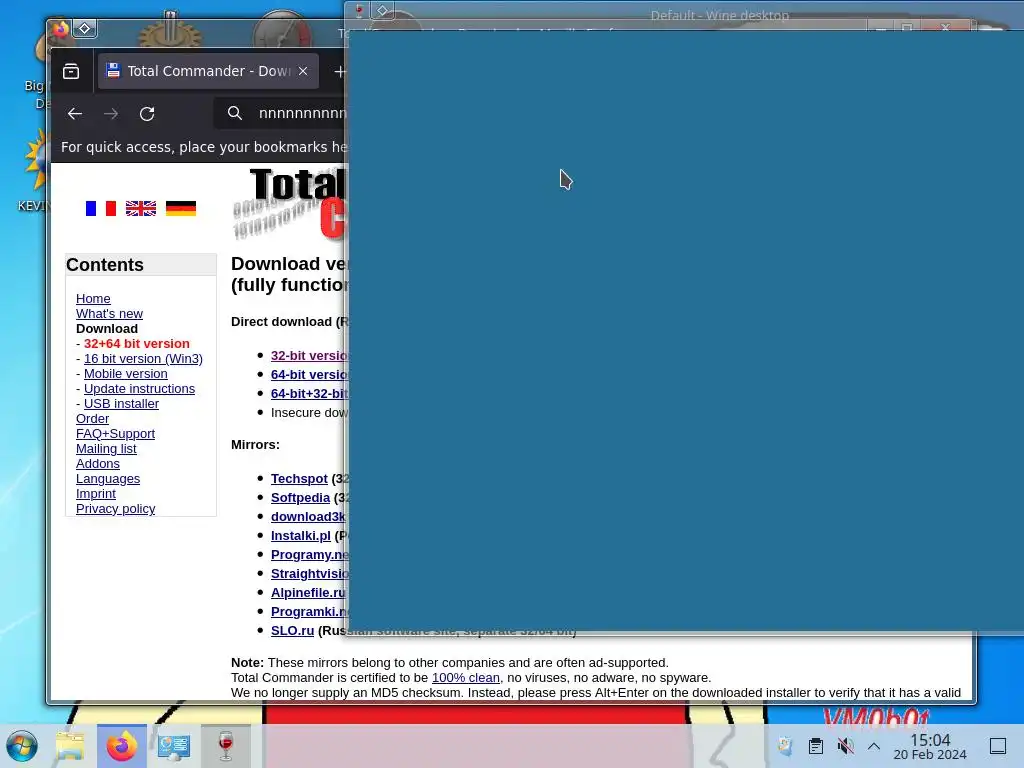This screenshot has width=1024, height=768.
Task: Open the Update instructions link
Action: click(139, 389)
